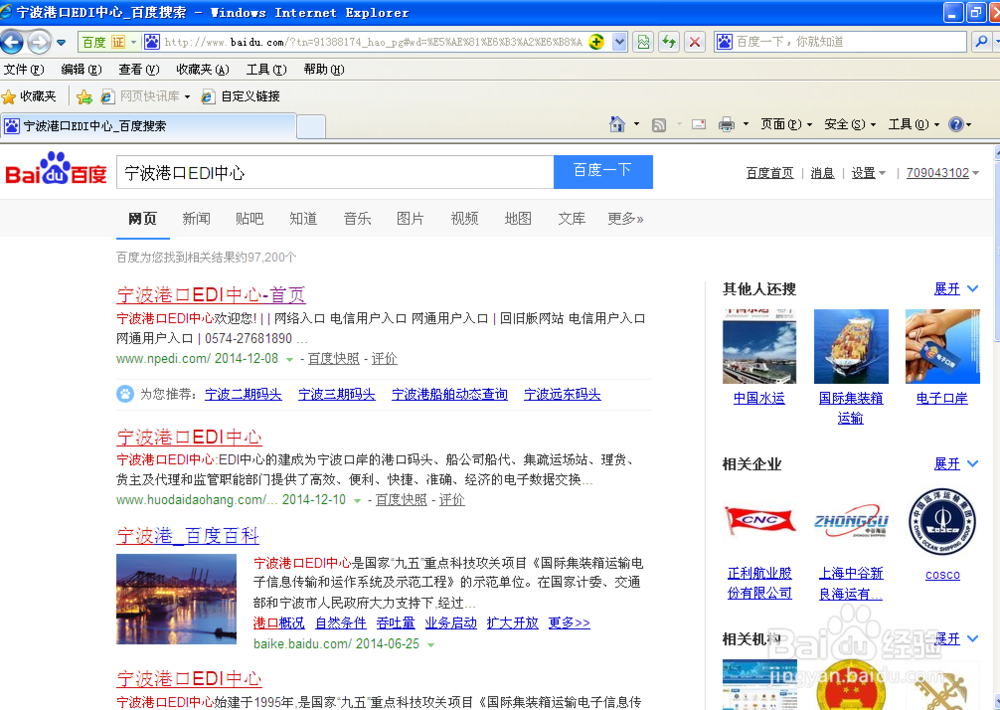1000x710 pixels.
Task: Switch to the 贴吧 tab
Action: click(249, 219)
